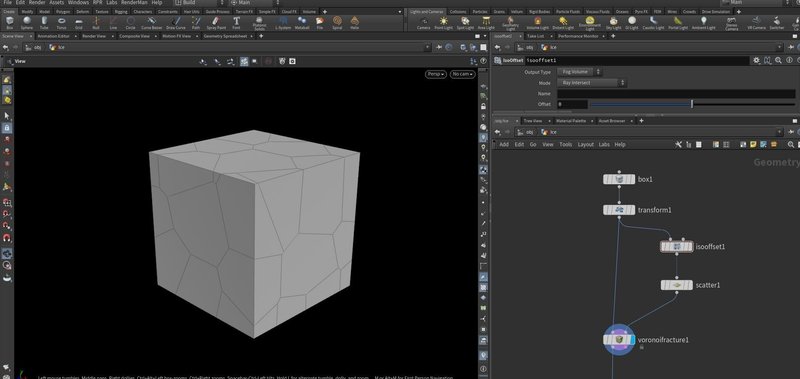Select the Grid shelf tool
This screenshot has width=800, height=379.
79,22
